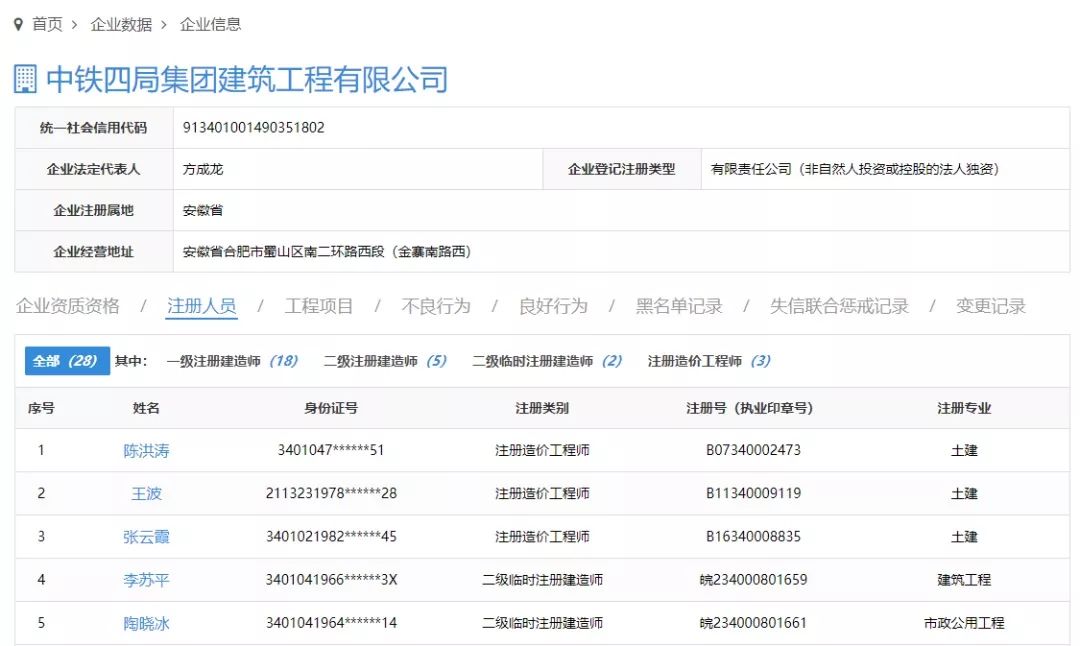Screen dimensions: 1080x646
Task: Click ID number 2113231978******28
Action: click(331, 493)
